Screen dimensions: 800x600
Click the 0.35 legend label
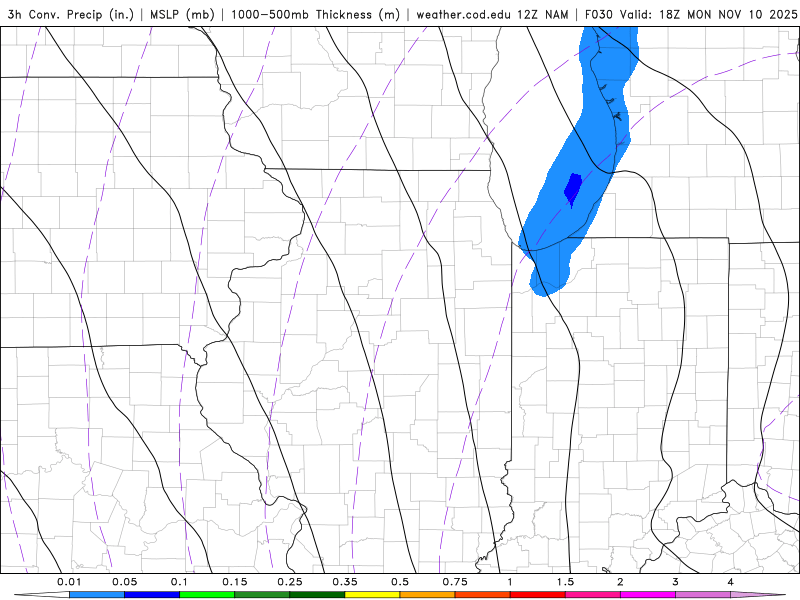click(x=345, y=582)
